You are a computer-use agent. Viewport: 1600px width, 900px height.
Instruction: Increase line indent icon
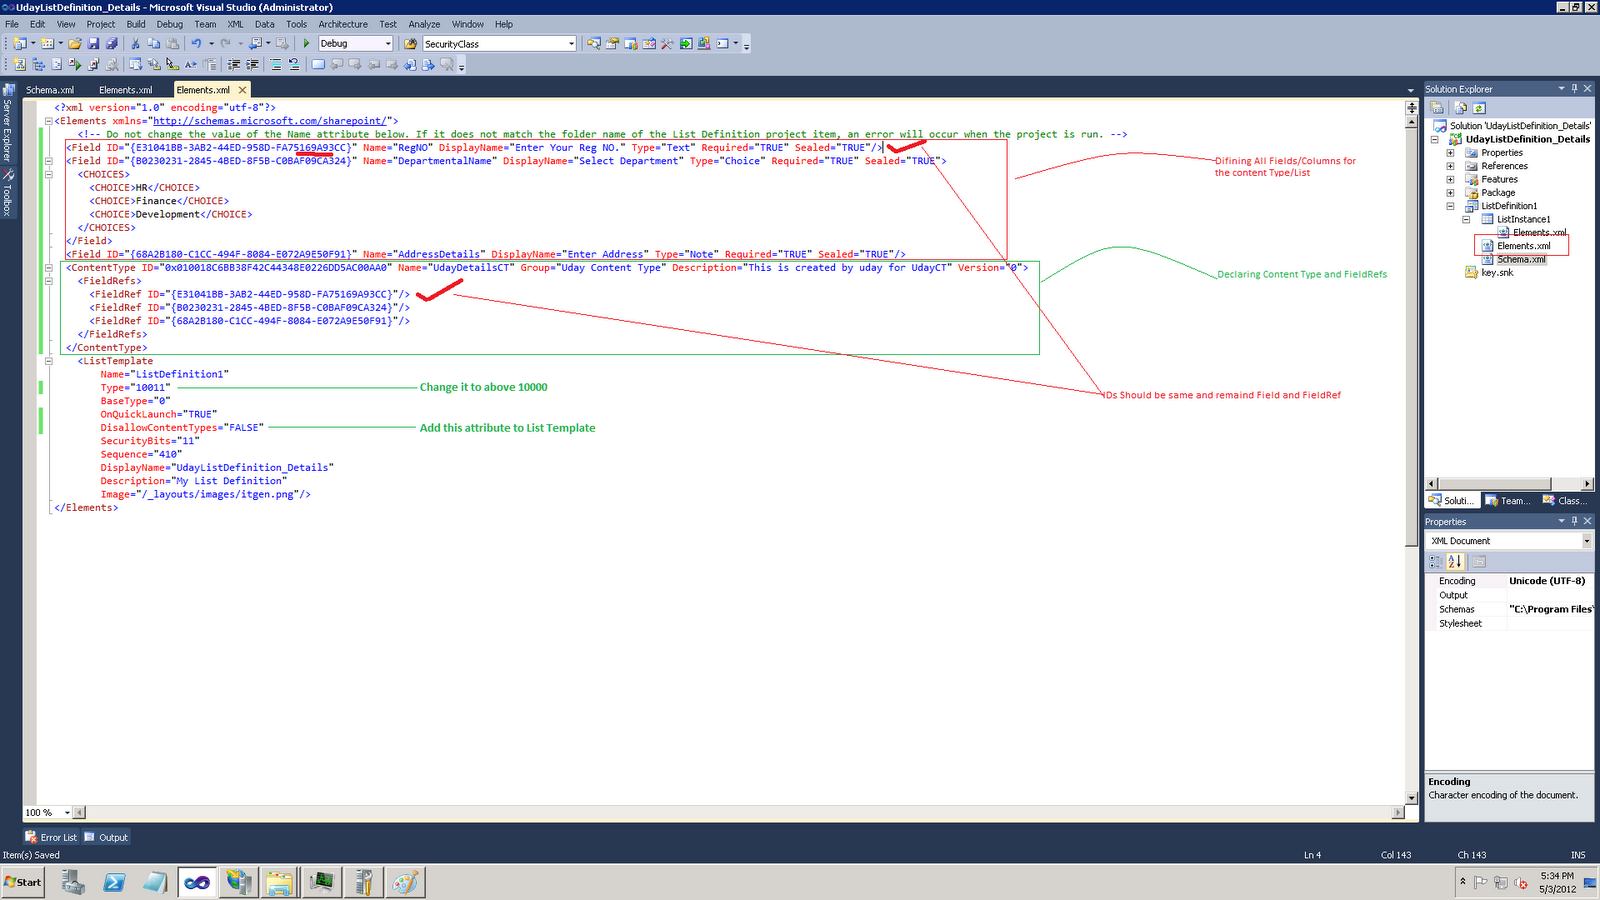[252, 65]
